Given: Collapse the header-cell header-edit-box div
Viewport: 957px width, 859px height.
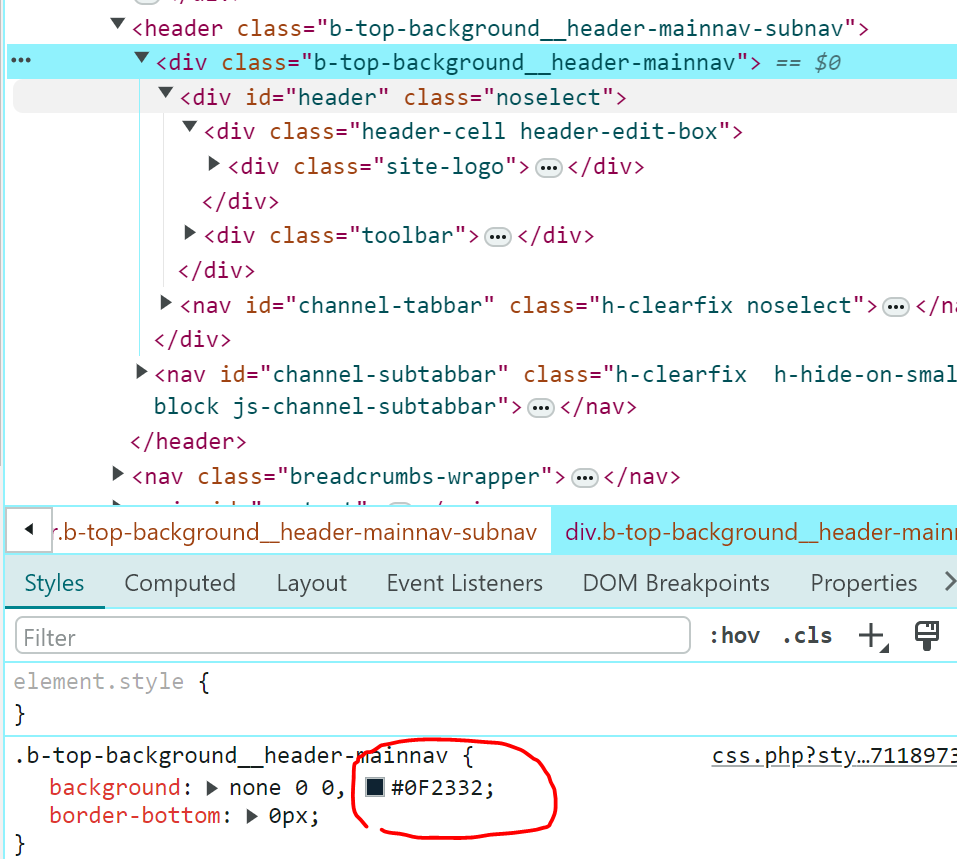Looking at the screenshot, I should (x=190, y=127).
